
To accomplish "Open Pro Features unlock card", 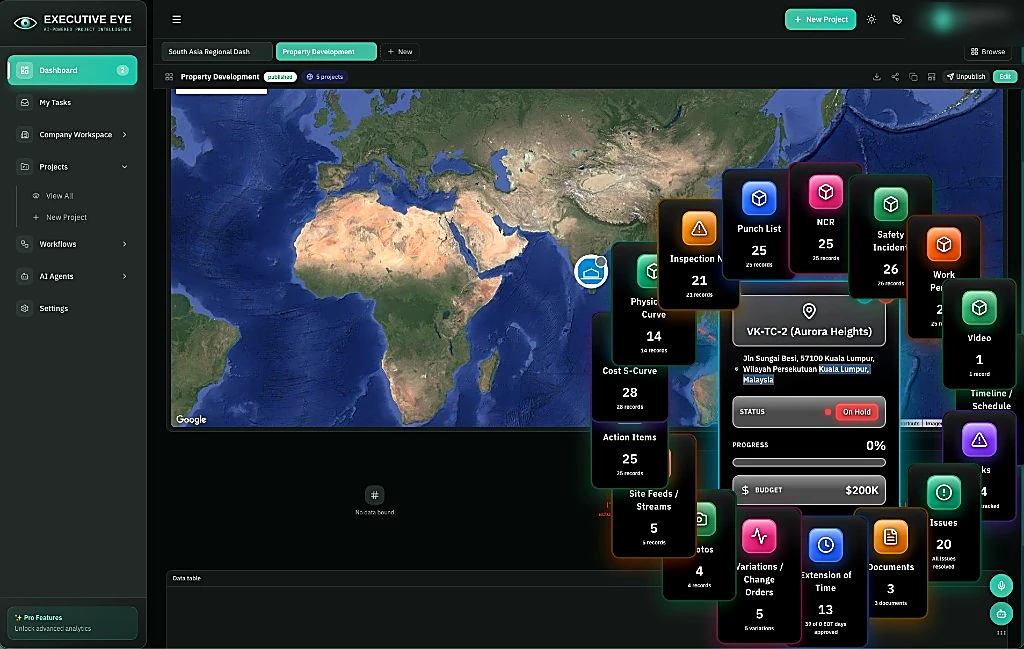I will pyautogui.click(x=72, y=623).
